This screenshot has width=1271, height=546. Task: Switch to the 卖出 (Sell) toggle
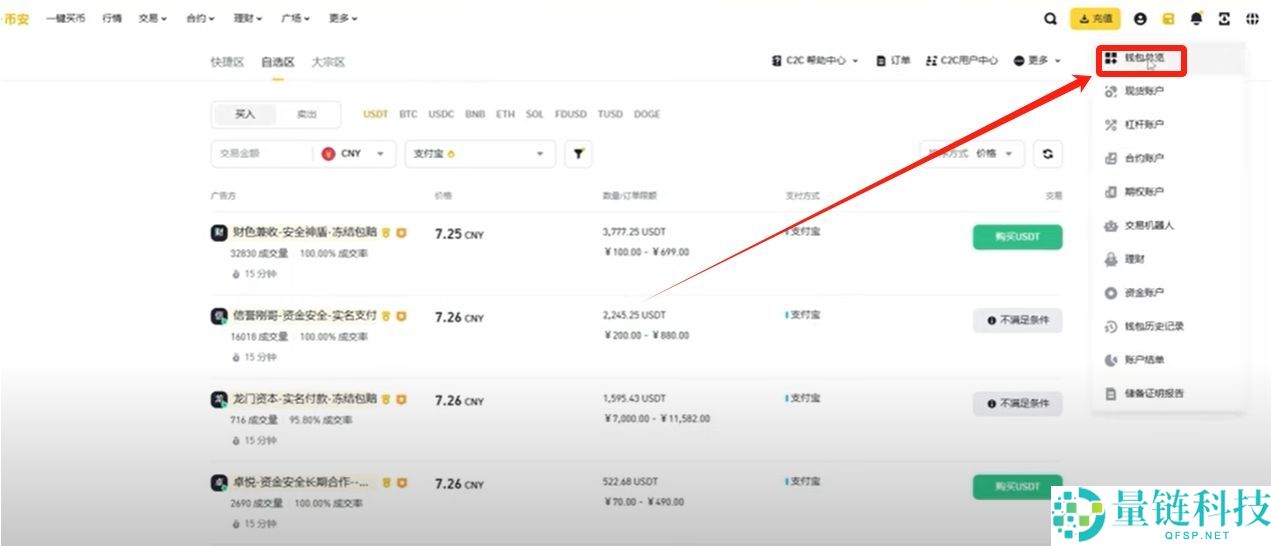(306, 114)
